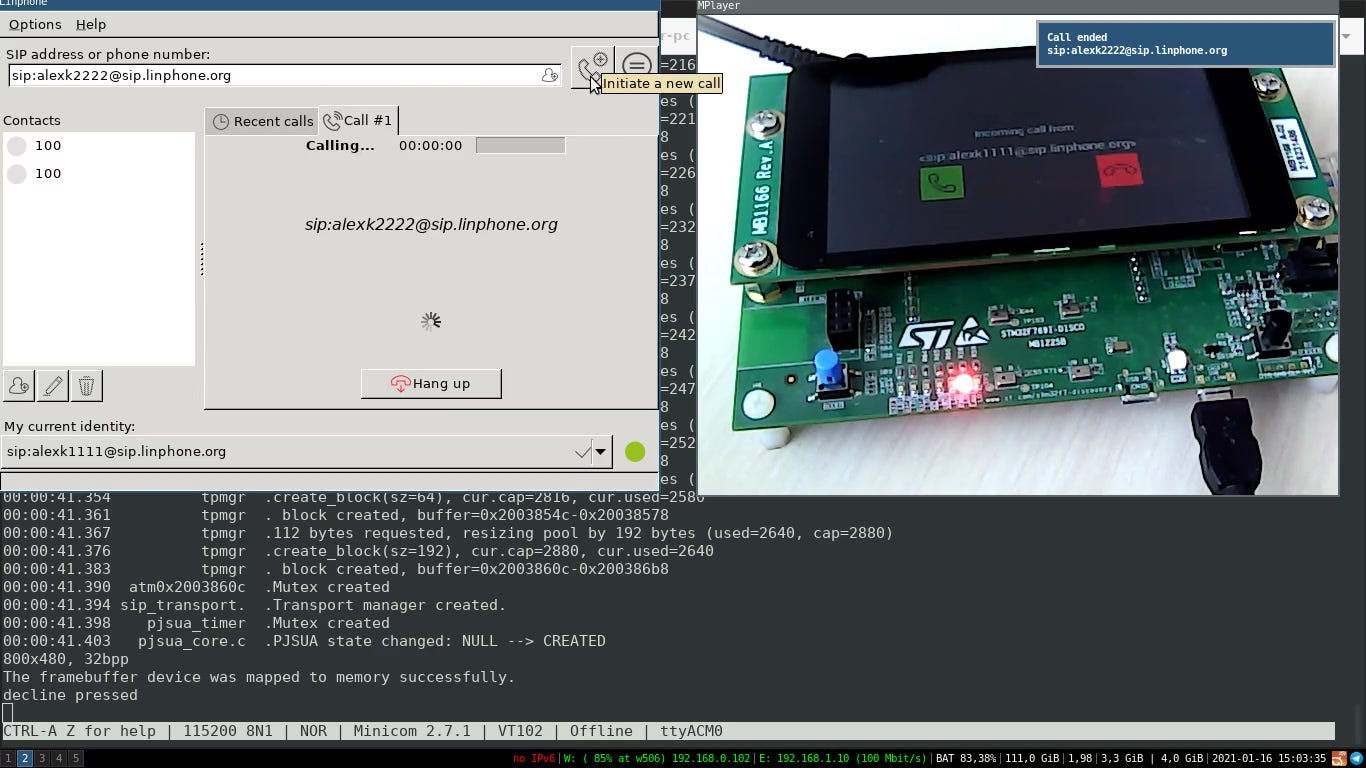Switch to the Recent calls tab
The image size is (1366, 768).
click(262, 121)
